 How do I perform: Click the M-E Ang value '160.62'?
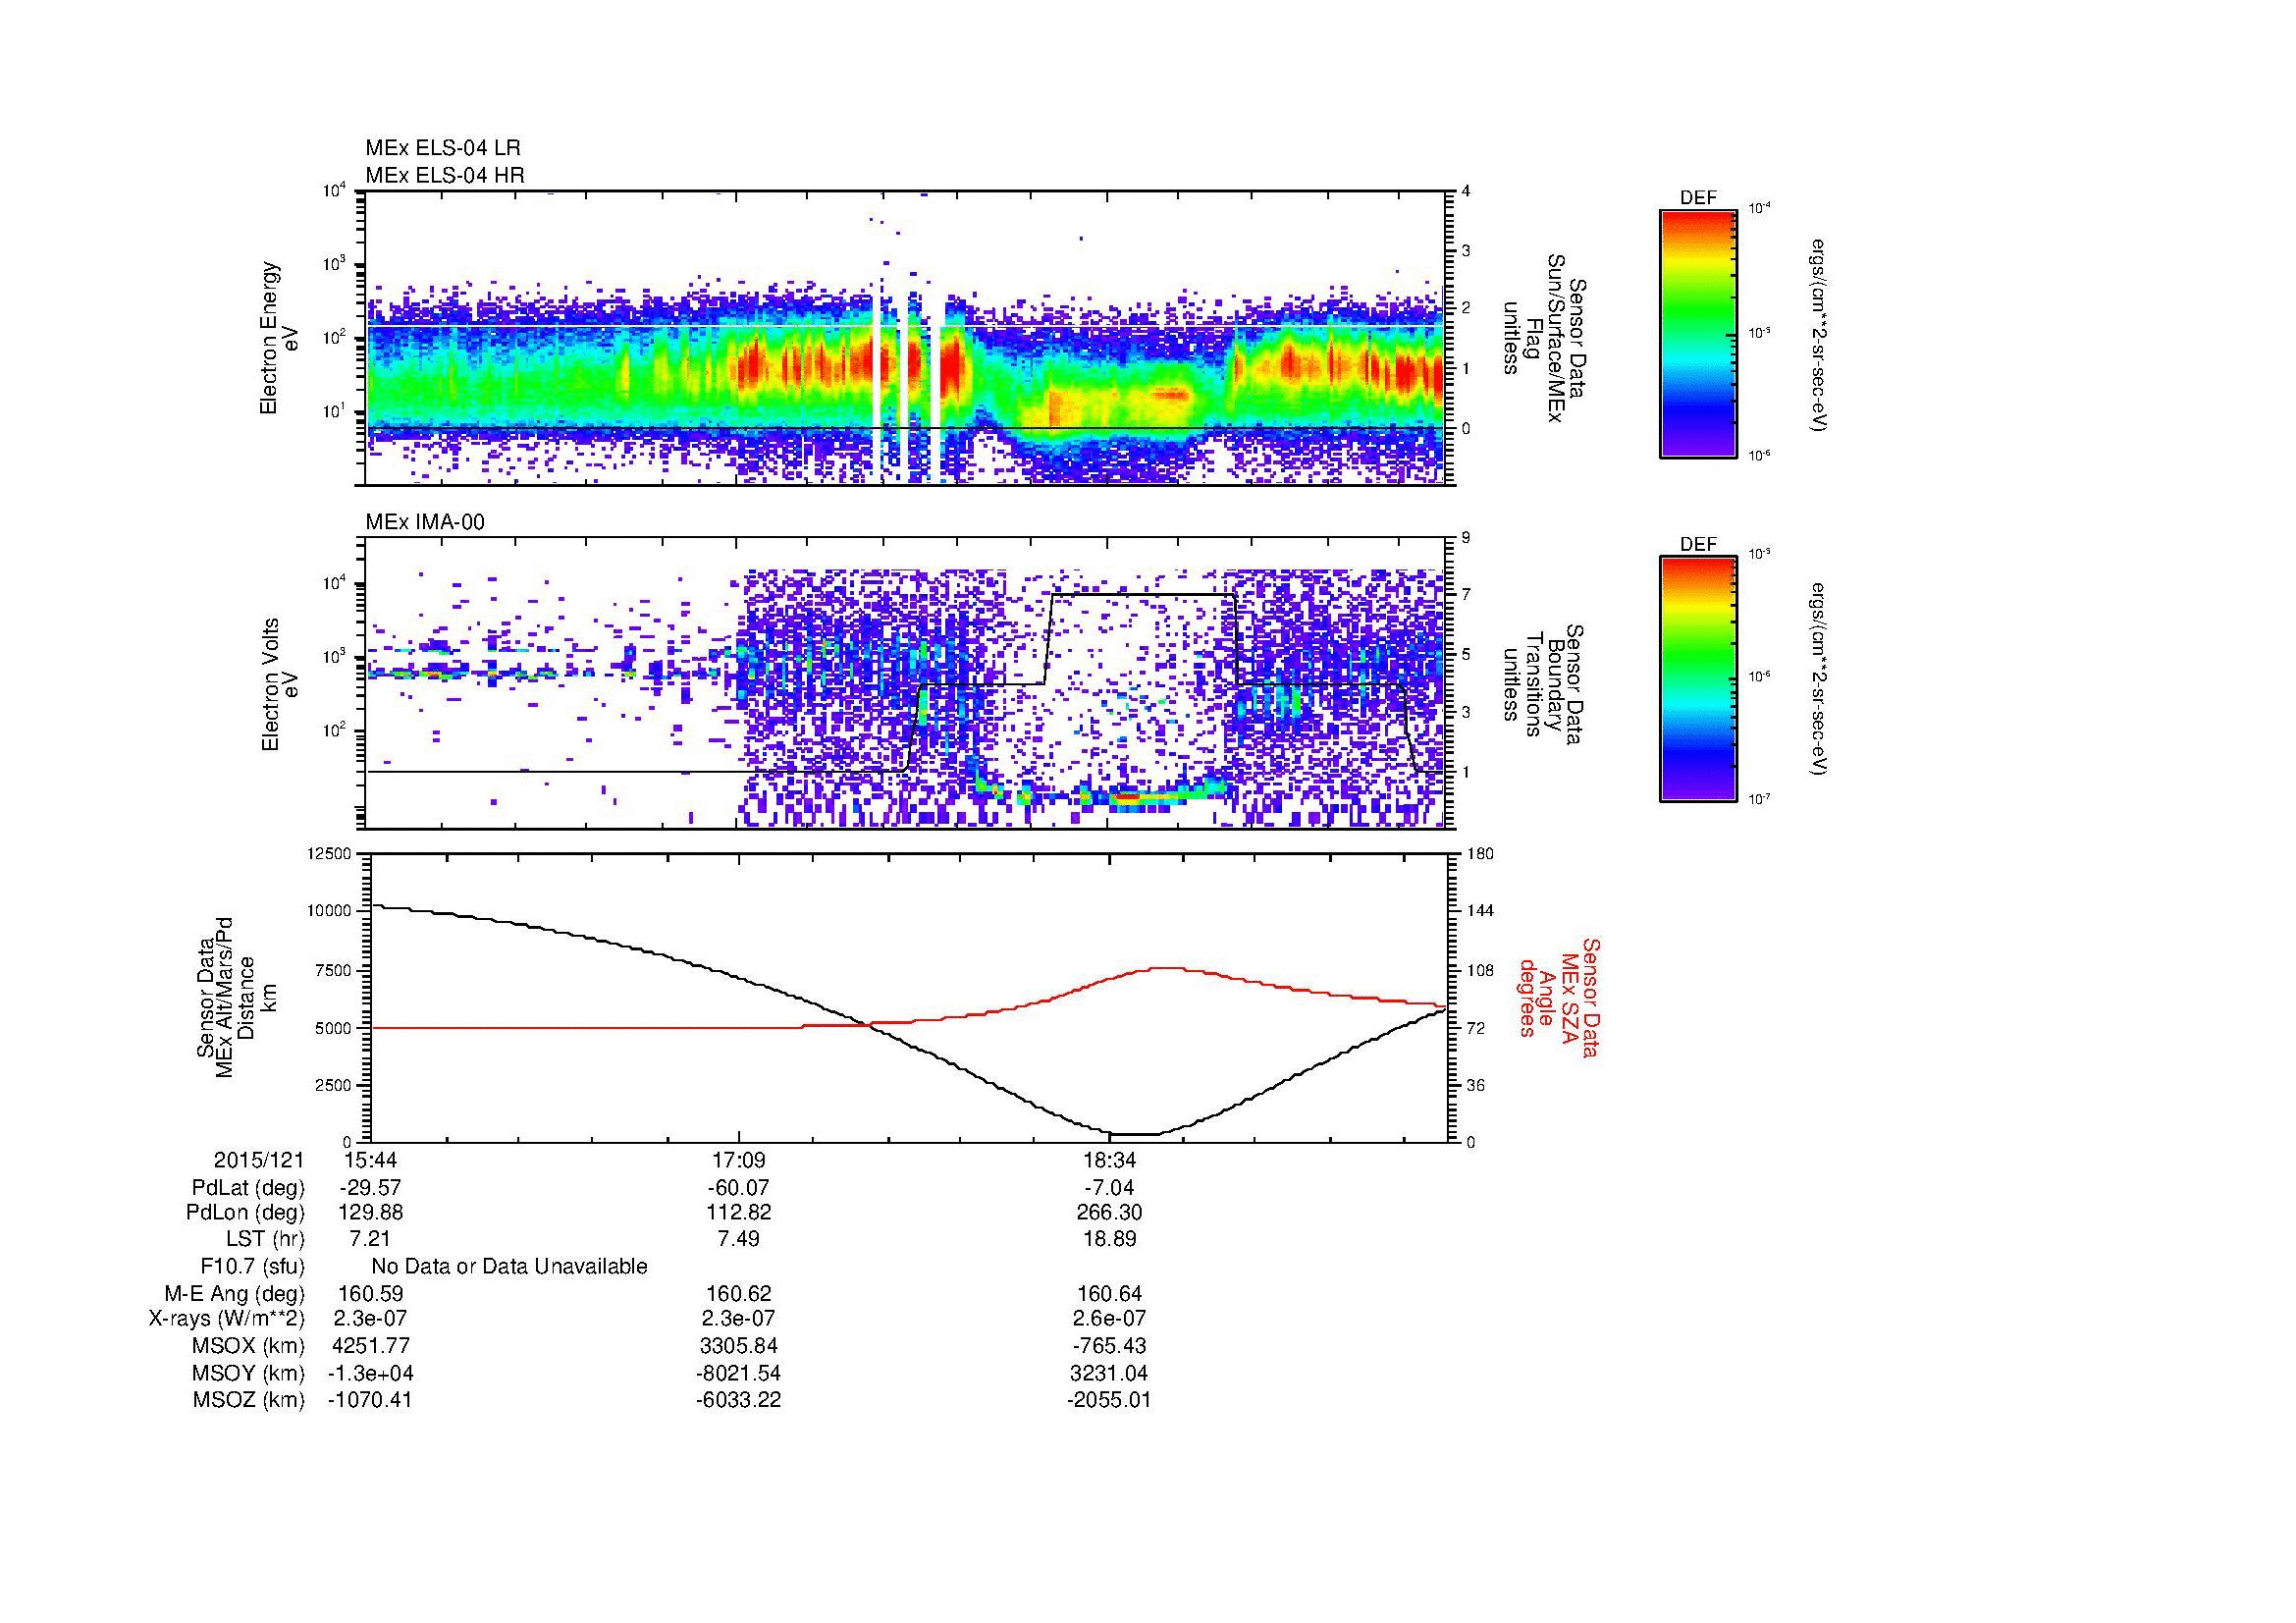tap(738, 1294)
